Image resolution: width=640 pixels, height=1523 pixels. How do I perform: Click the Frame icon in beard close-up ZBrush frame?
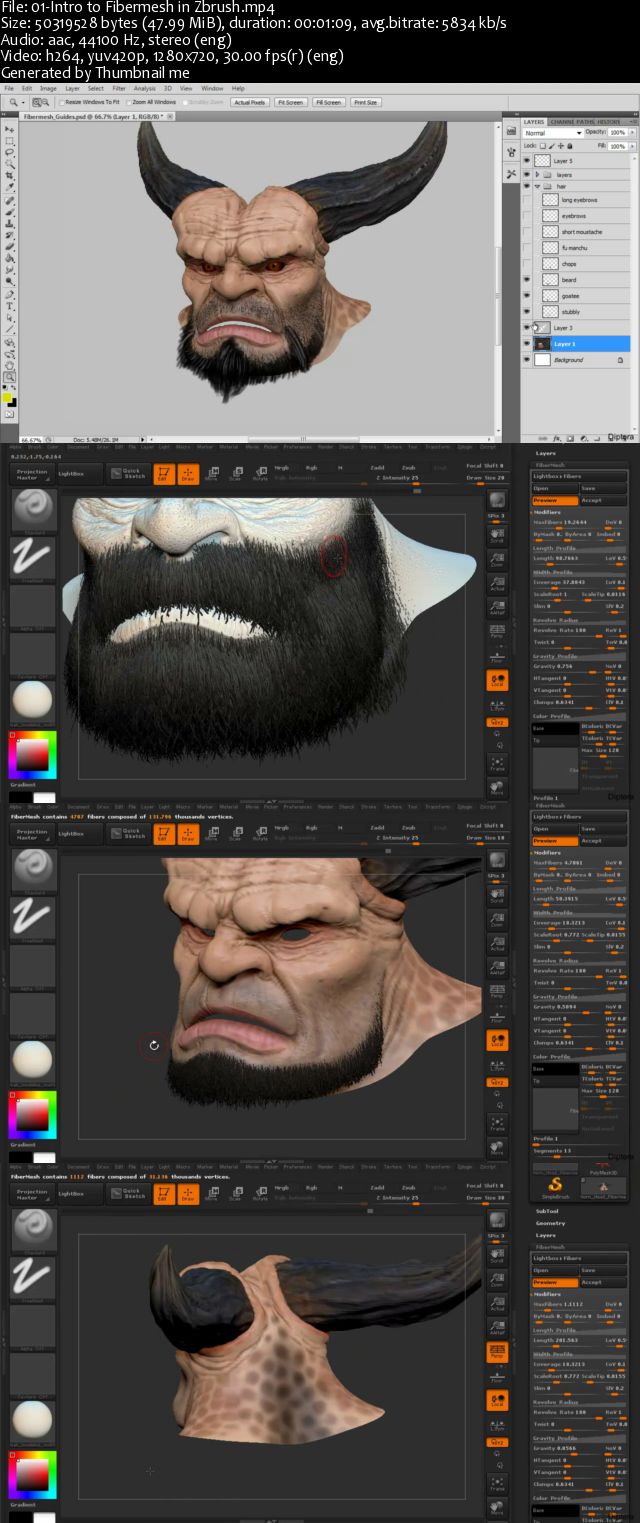pyautogui.click(x=497, y=763)
